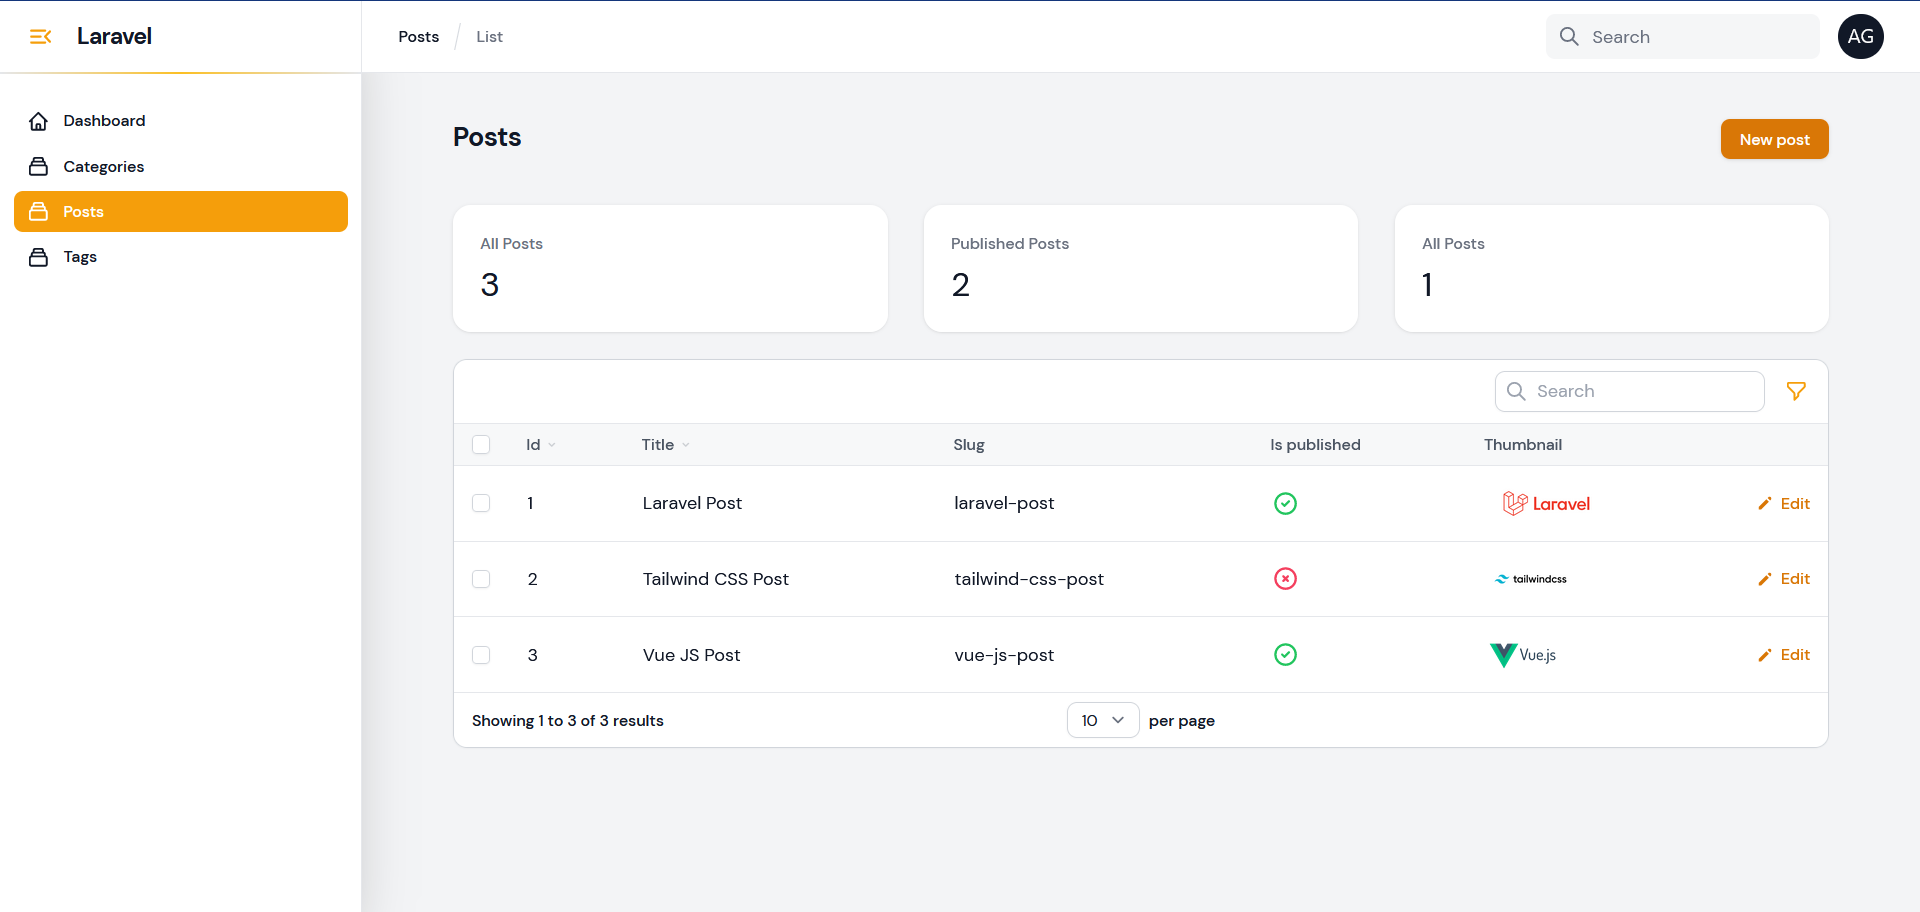
Task: Collapse the sidebar using the menu icon
Action: click(40, 37)
